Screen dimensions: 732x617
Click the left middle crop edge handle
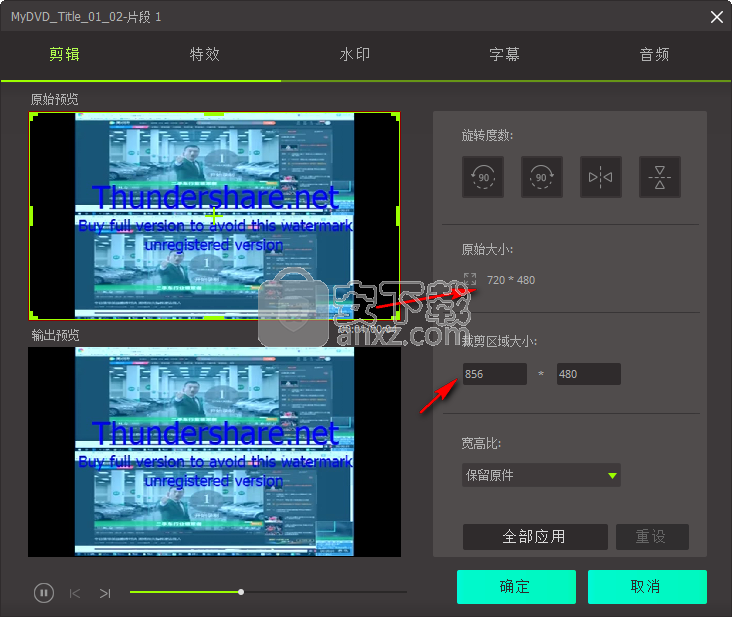pos(31,216)
